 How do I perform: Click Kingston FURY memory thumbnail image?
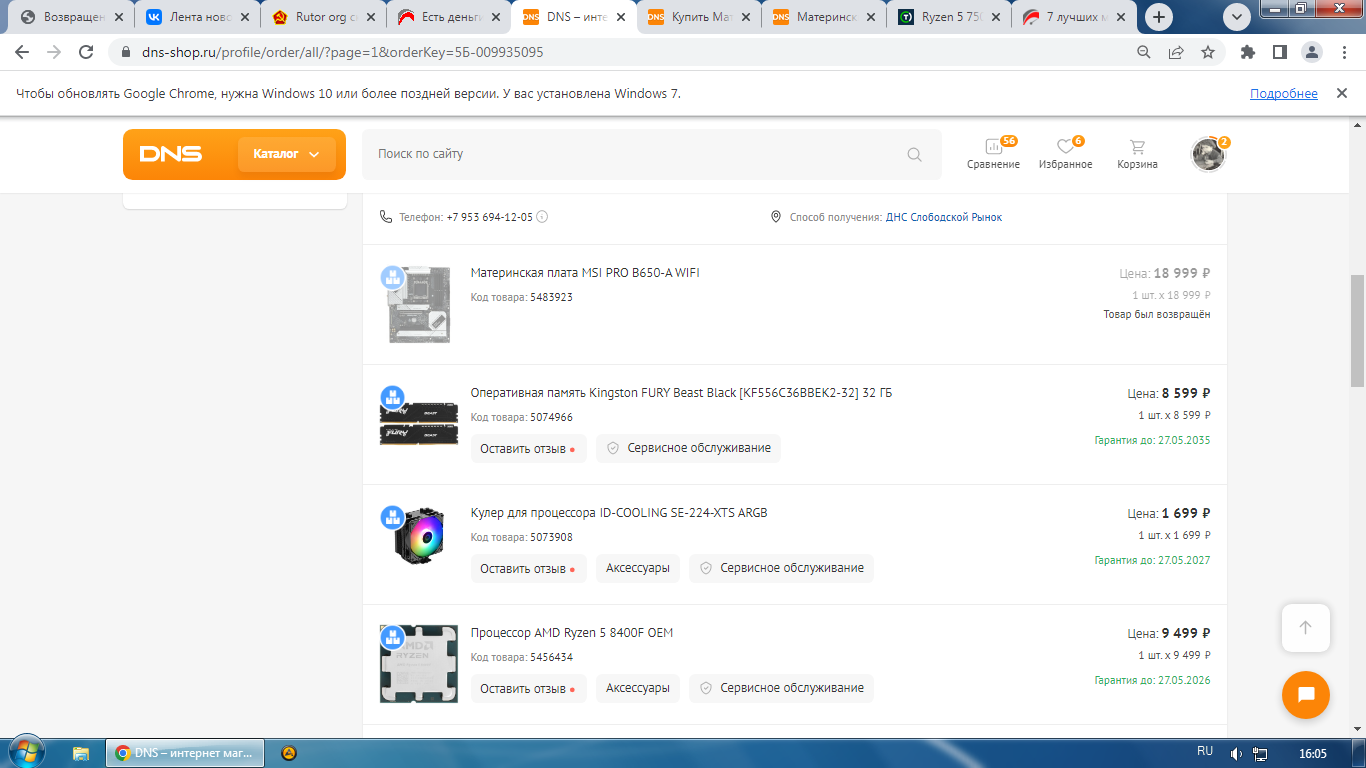click(x=419, y=423)
